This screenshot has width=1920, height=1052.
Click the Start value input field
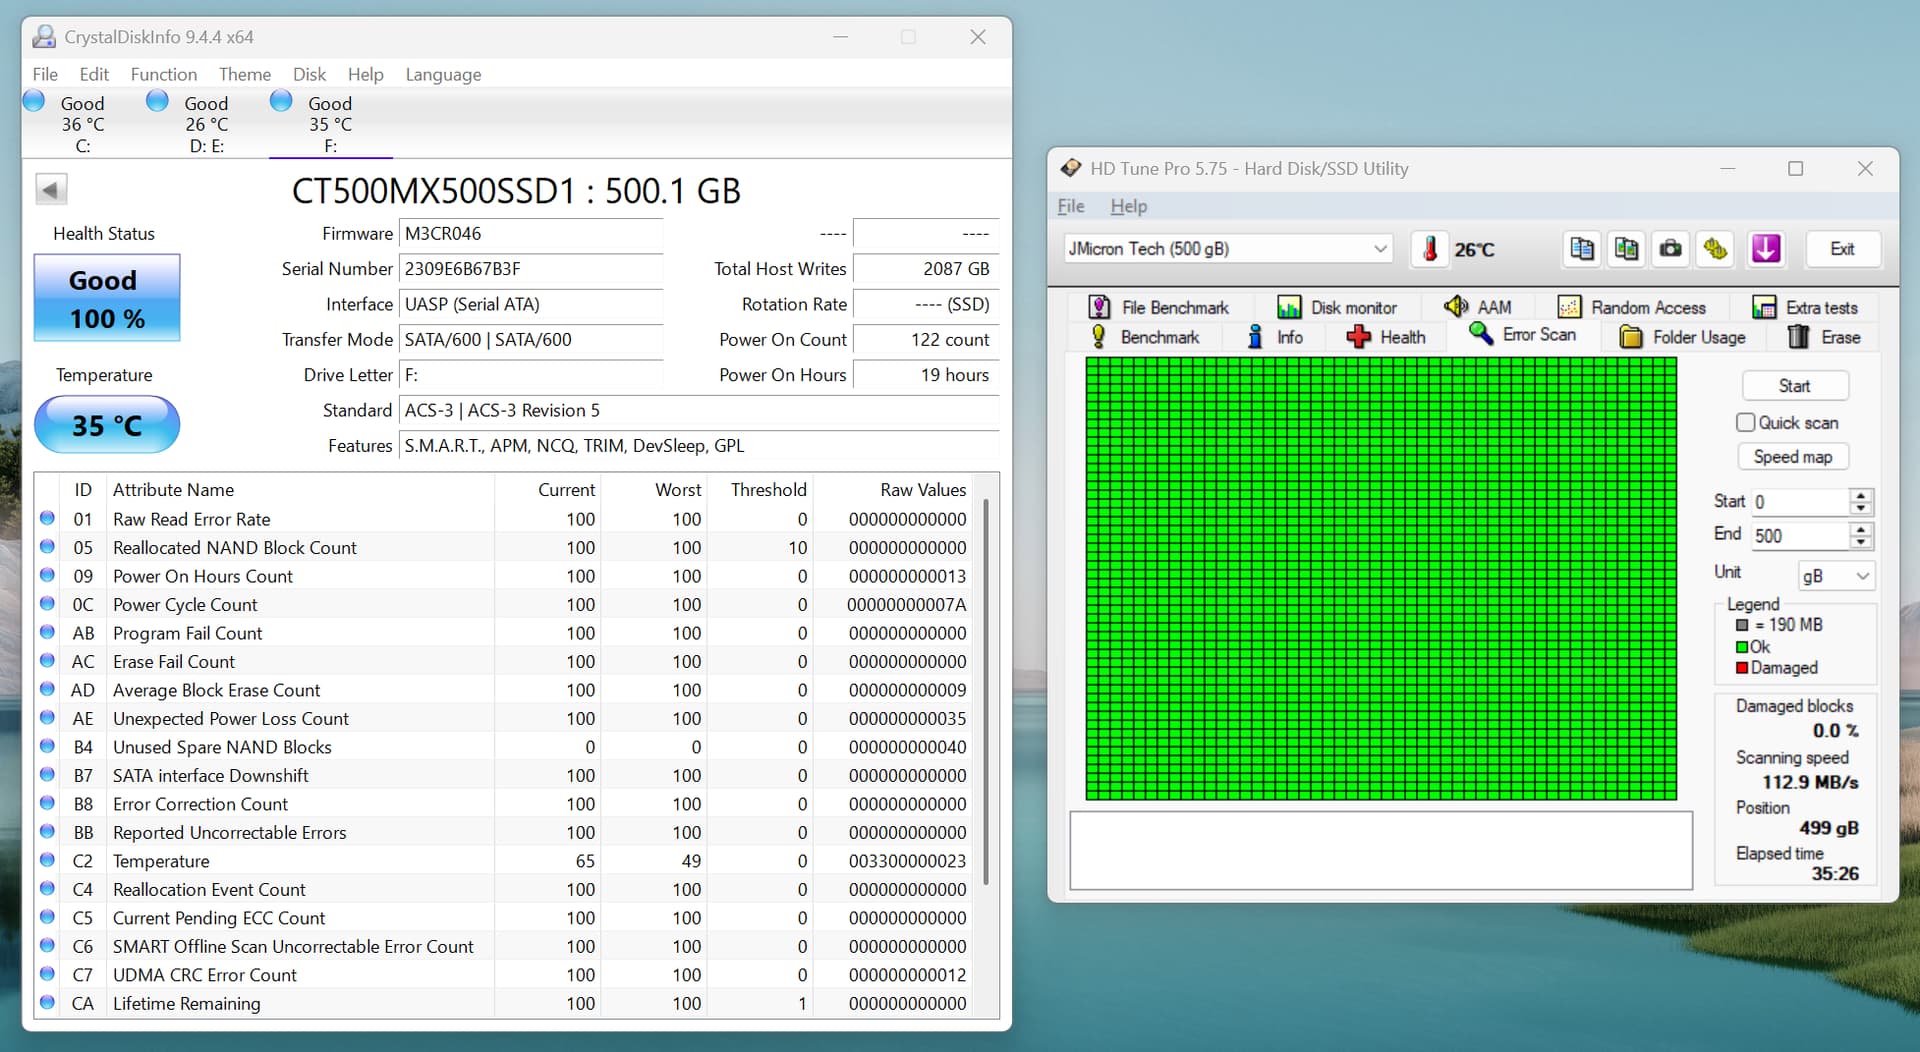pyautogui.click(x=1800, y=502)
